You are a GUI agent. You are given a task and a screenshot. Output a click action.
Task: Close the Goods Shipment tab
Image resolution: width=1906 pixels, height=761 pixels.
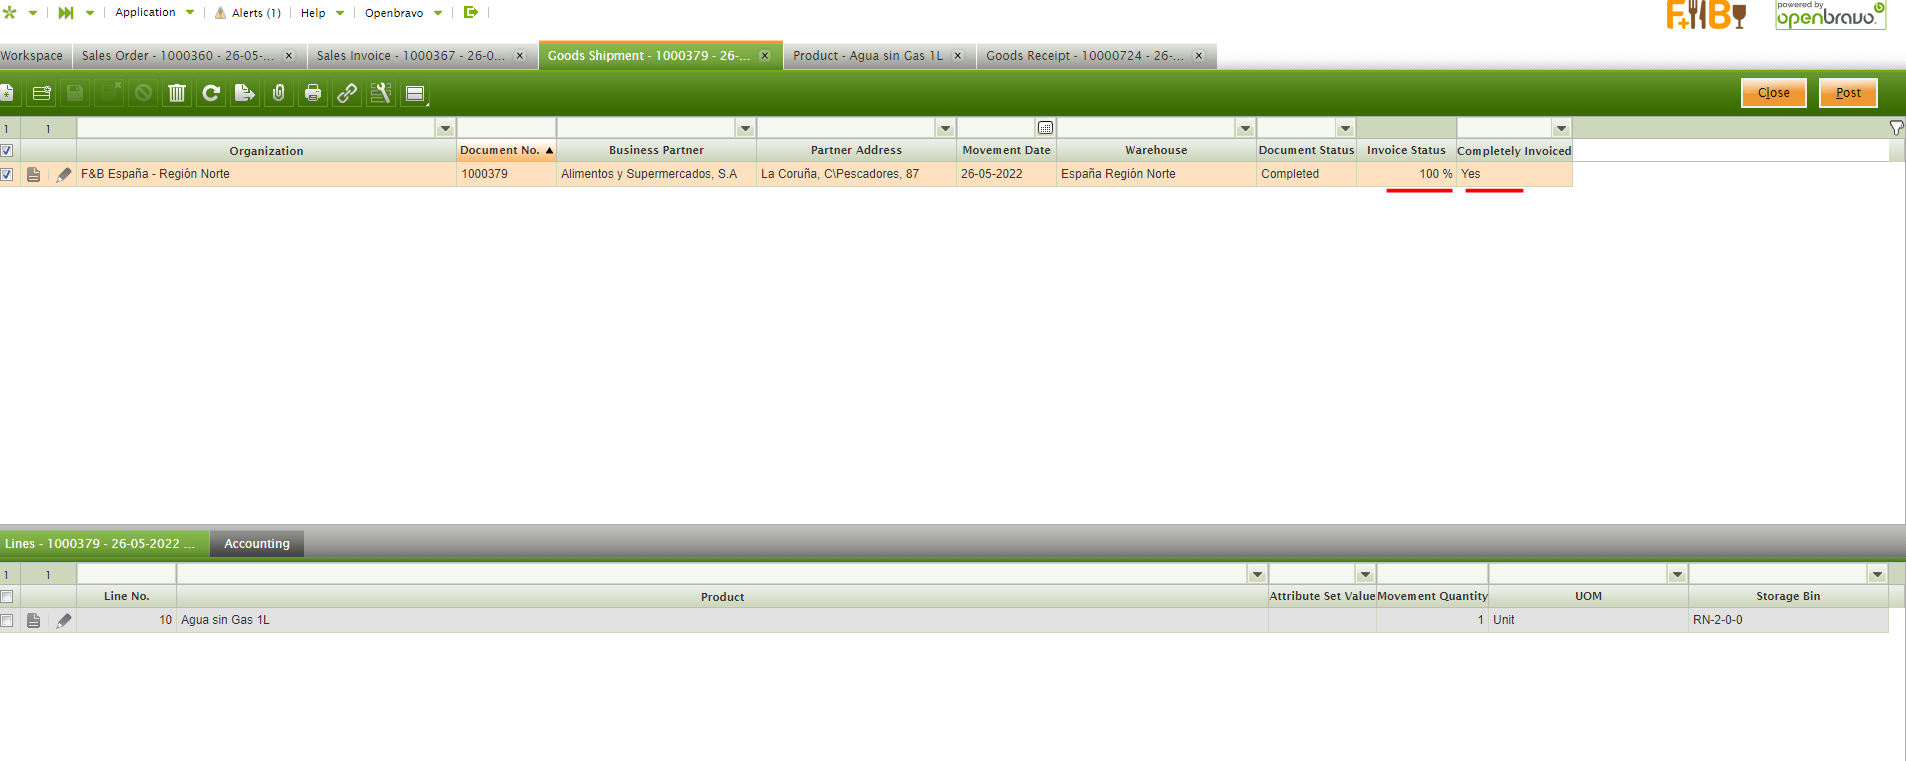pos(765,56)
